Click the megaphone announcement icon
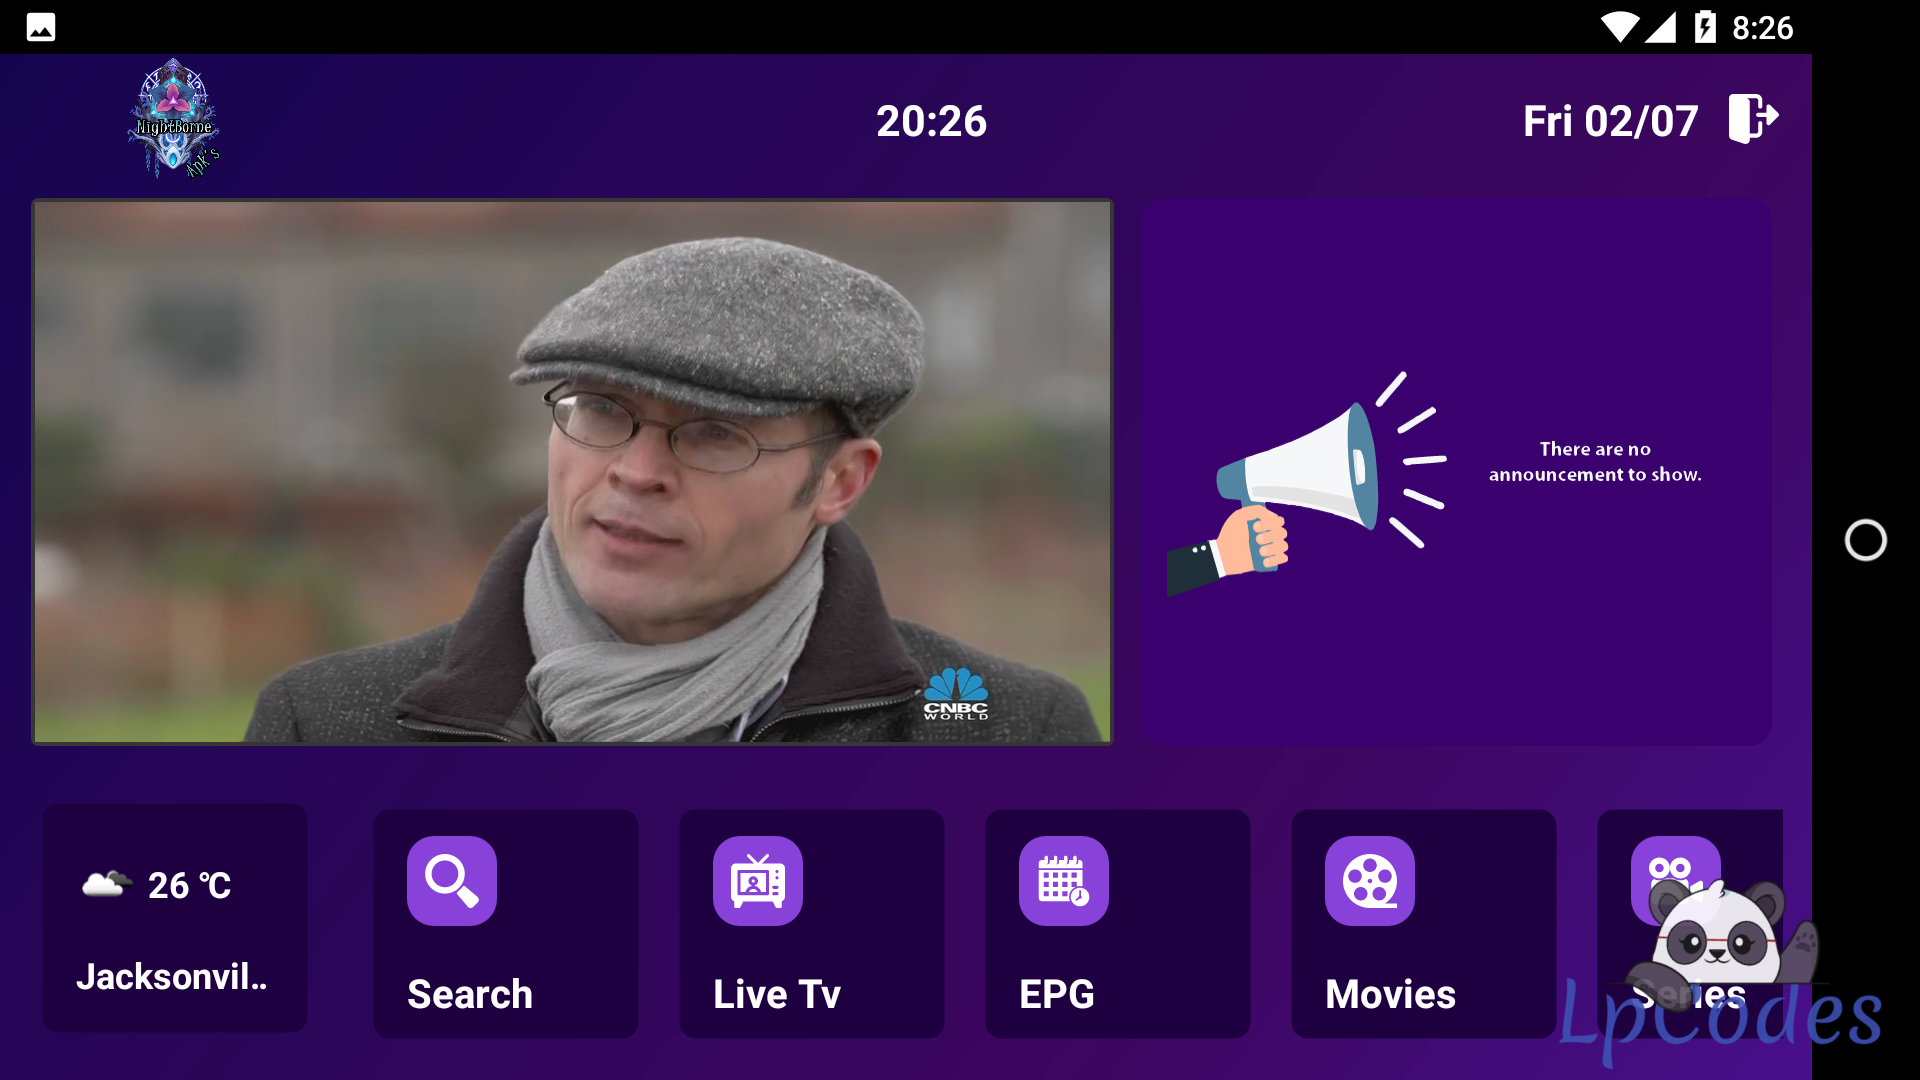 tap(1306, 484)
